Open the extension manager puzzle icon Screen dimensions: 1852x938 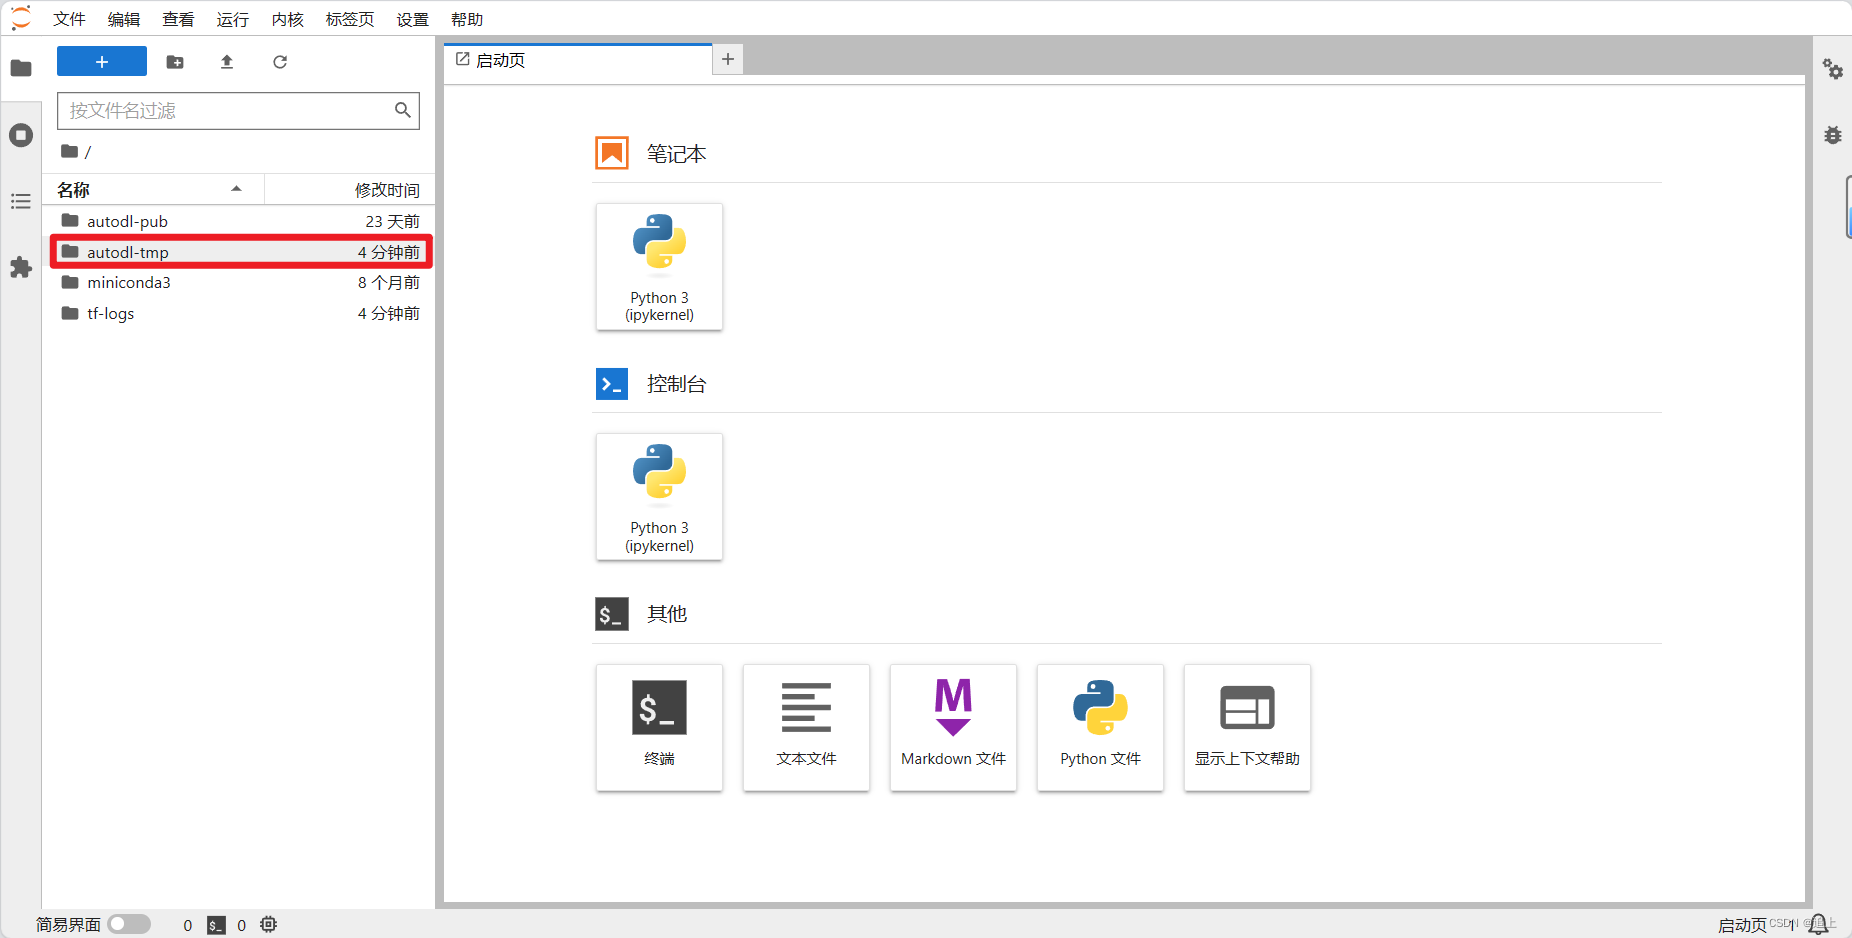point(21,267)
